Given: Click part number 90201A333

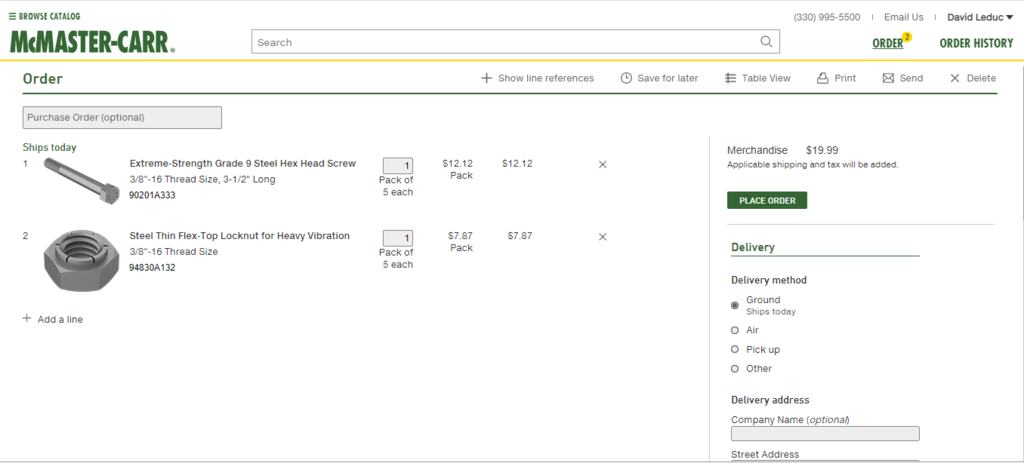Looking at the screenshot, I should coord(152,195).
